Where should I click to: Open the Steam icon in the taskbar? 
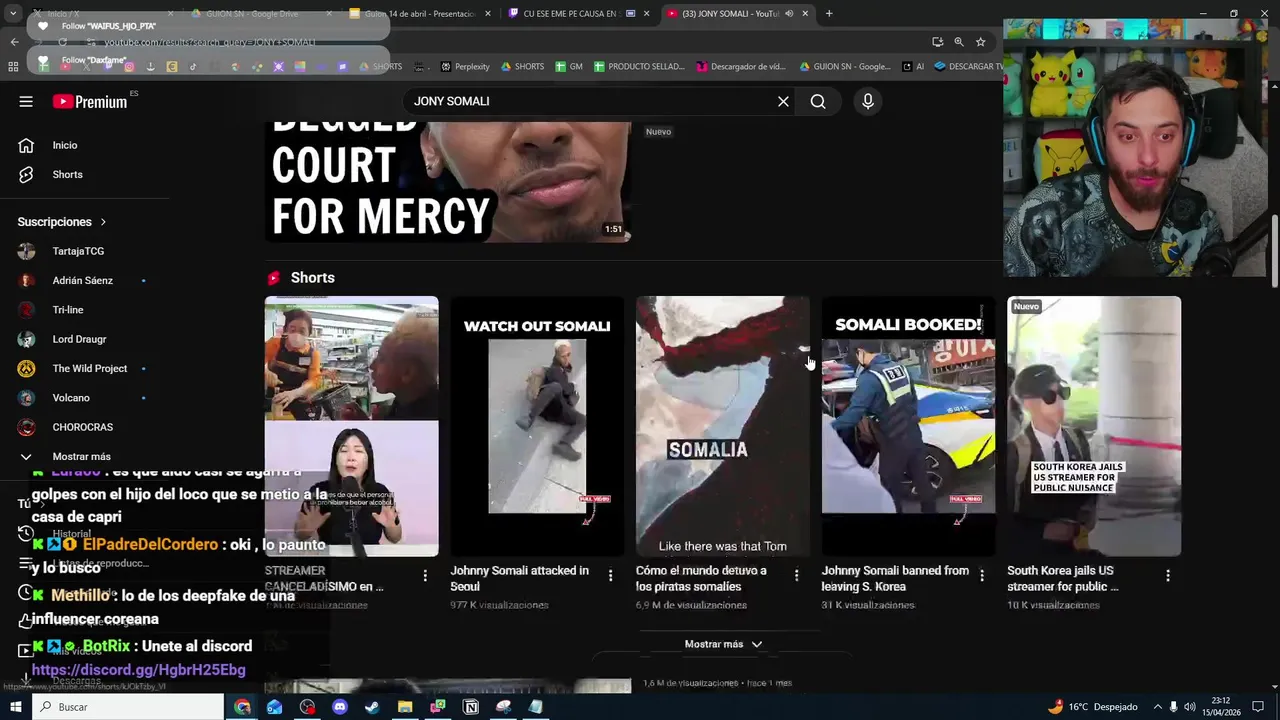[x=372, y=707]
